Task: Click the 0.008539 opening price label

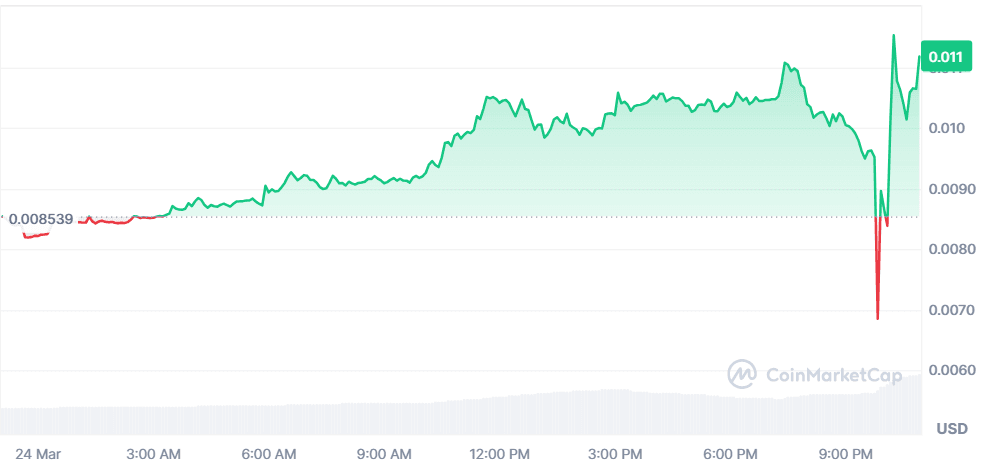Action: [x=40, y=217]
